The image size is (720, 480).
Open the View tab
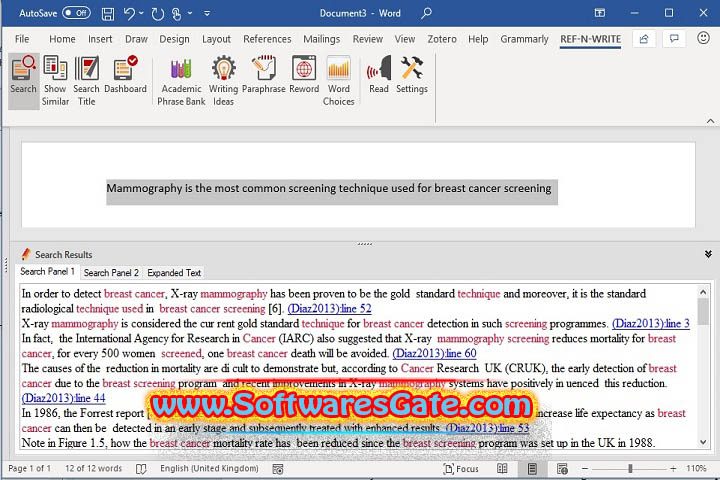click(405, 39)
